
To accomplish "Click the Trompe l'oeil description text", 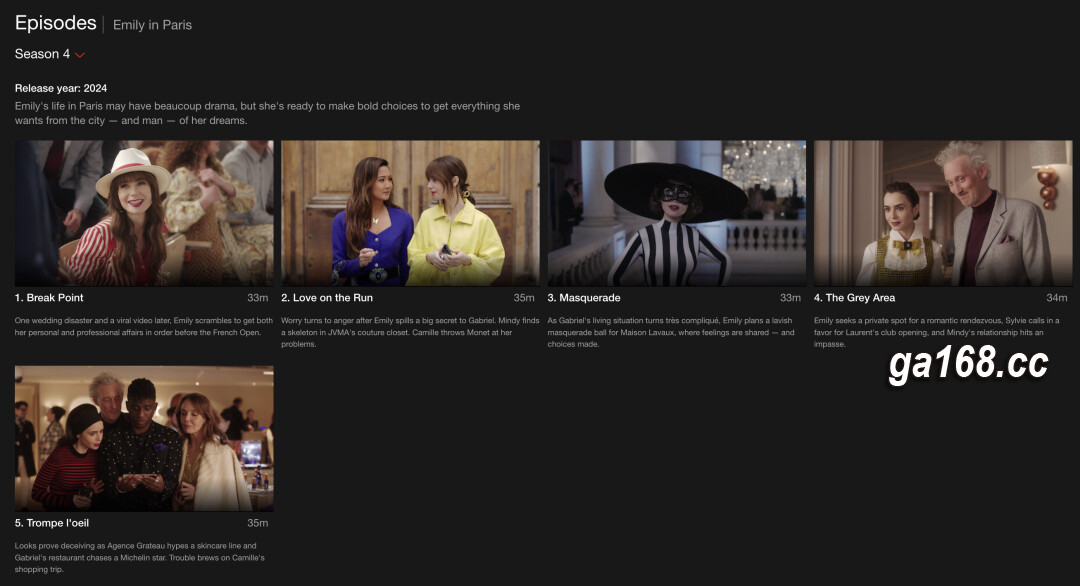I will tap(140, 557).
